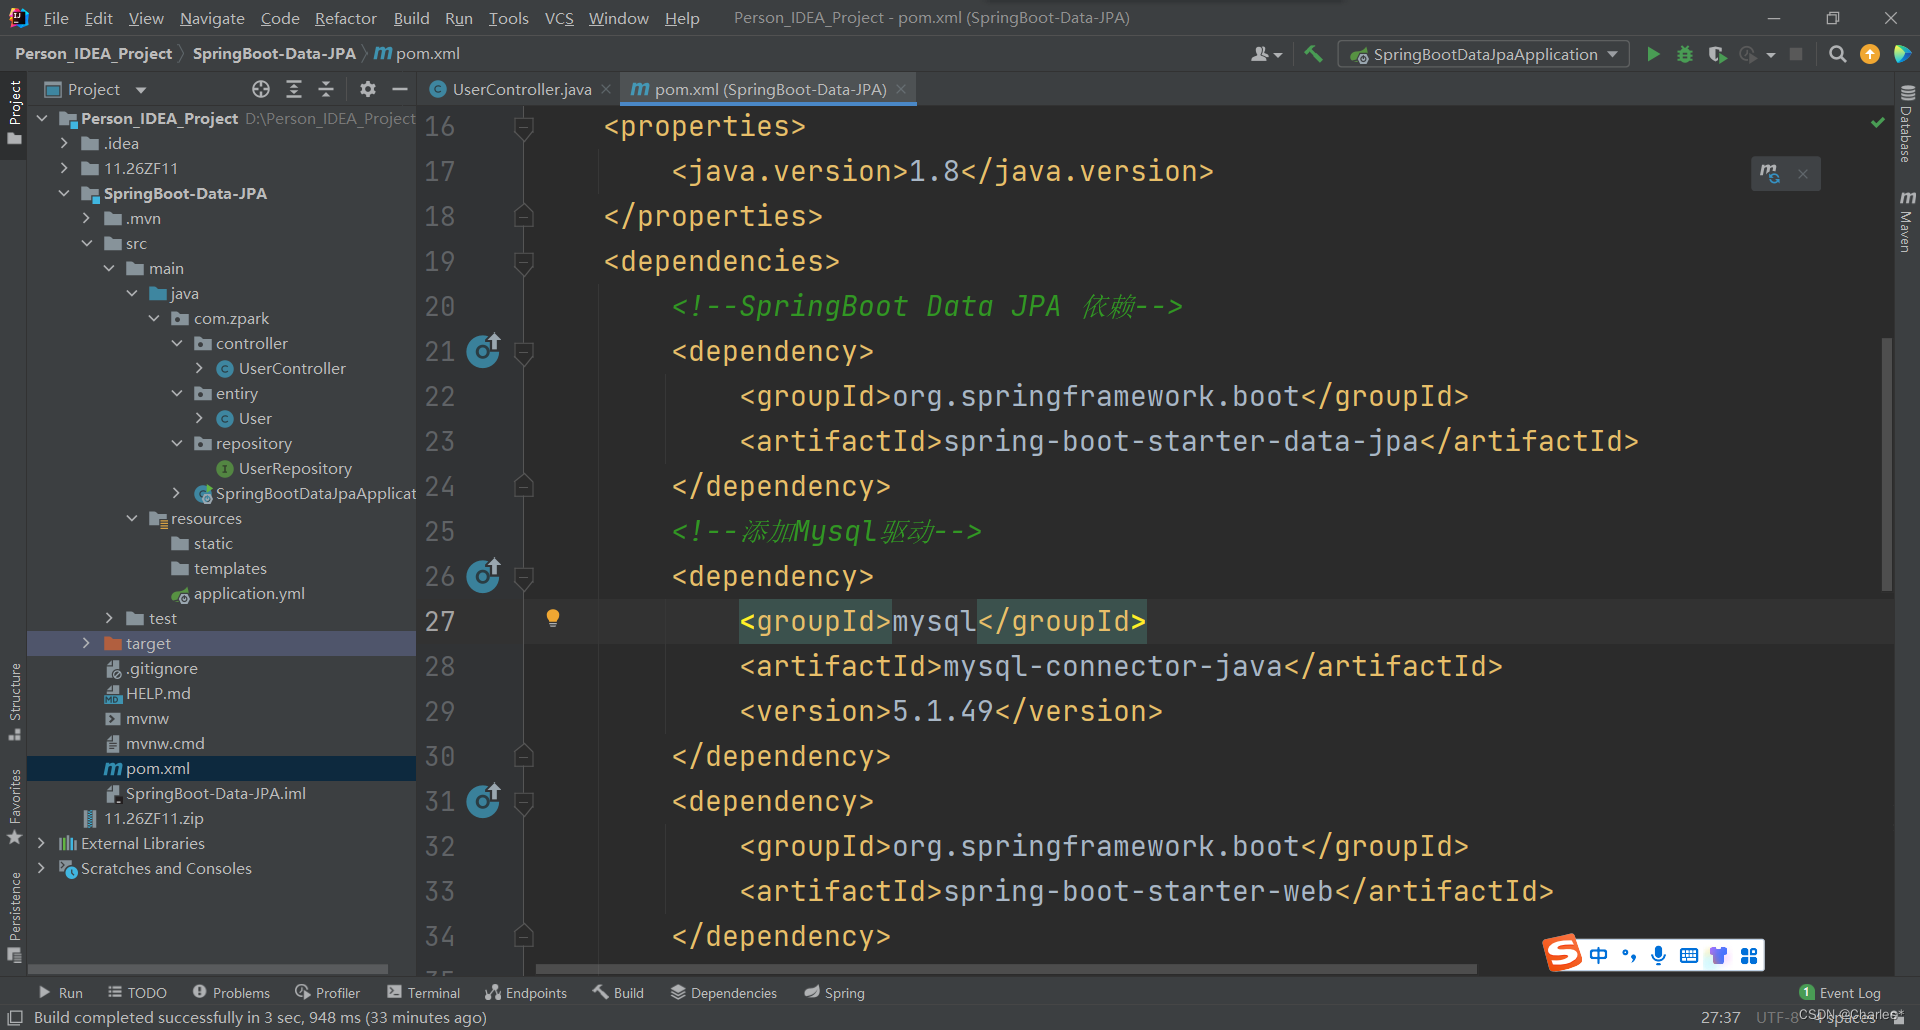Viewport: 1920px width, 1030px height.
Task: Click the vertical editor scrollbar
Action: pyautogui.click(x=1887, y=464)
